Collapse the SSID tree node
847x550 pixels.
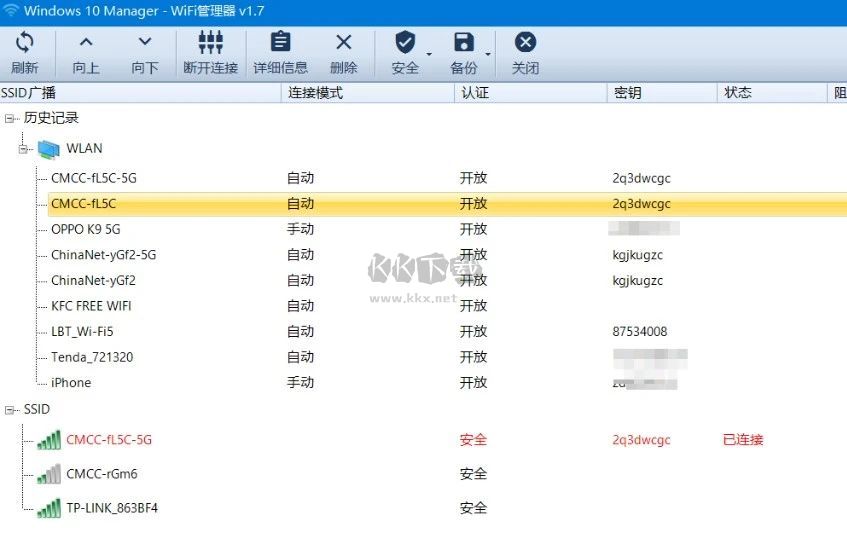[10, 410]
